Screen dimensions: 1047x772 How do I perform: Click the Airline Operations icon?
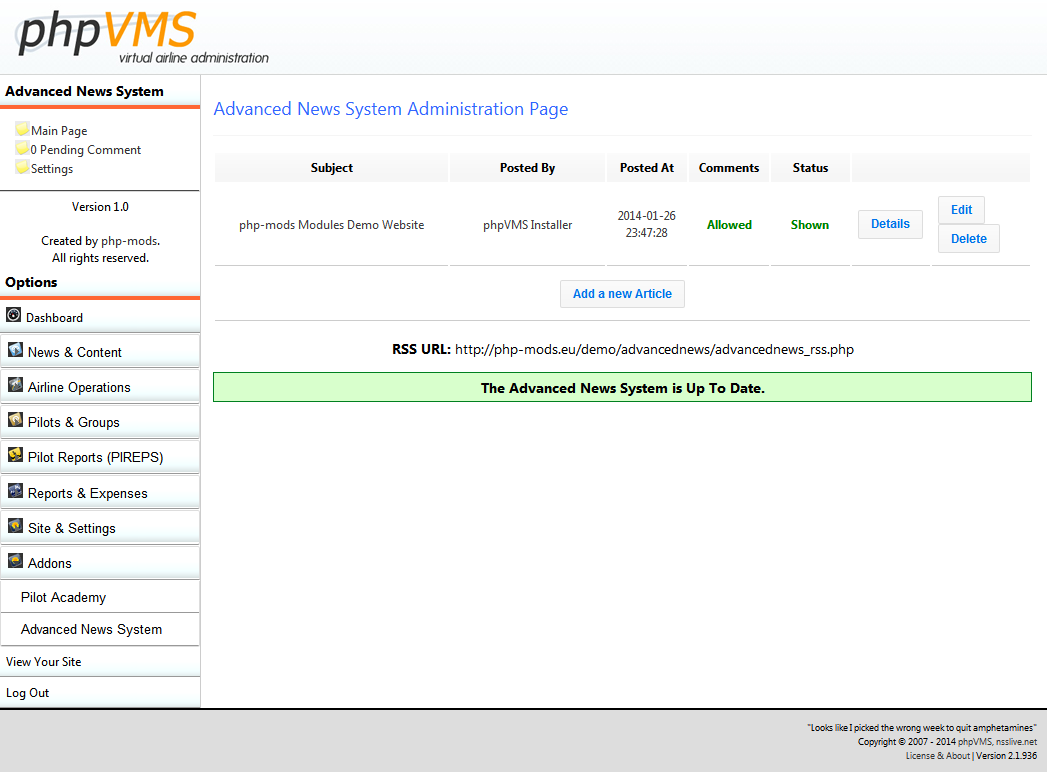pyautogui.click(x=15, y=385)
